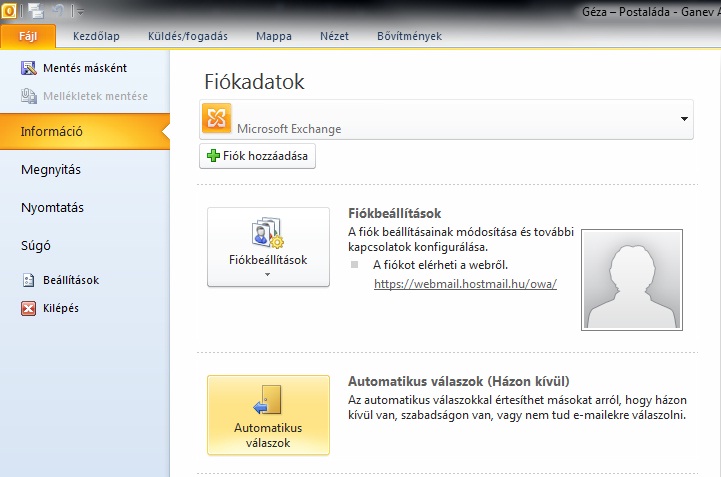Viewport: 721px width, 477px height.
Task: Open the webmail.hostmail.hu/owa link
Action: 465,284
